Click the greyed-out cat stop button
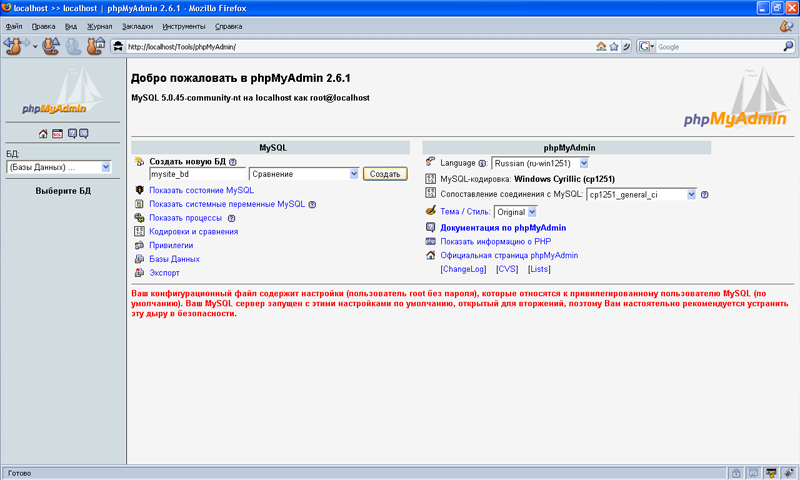800x480 pixels. tap(73, 46)
